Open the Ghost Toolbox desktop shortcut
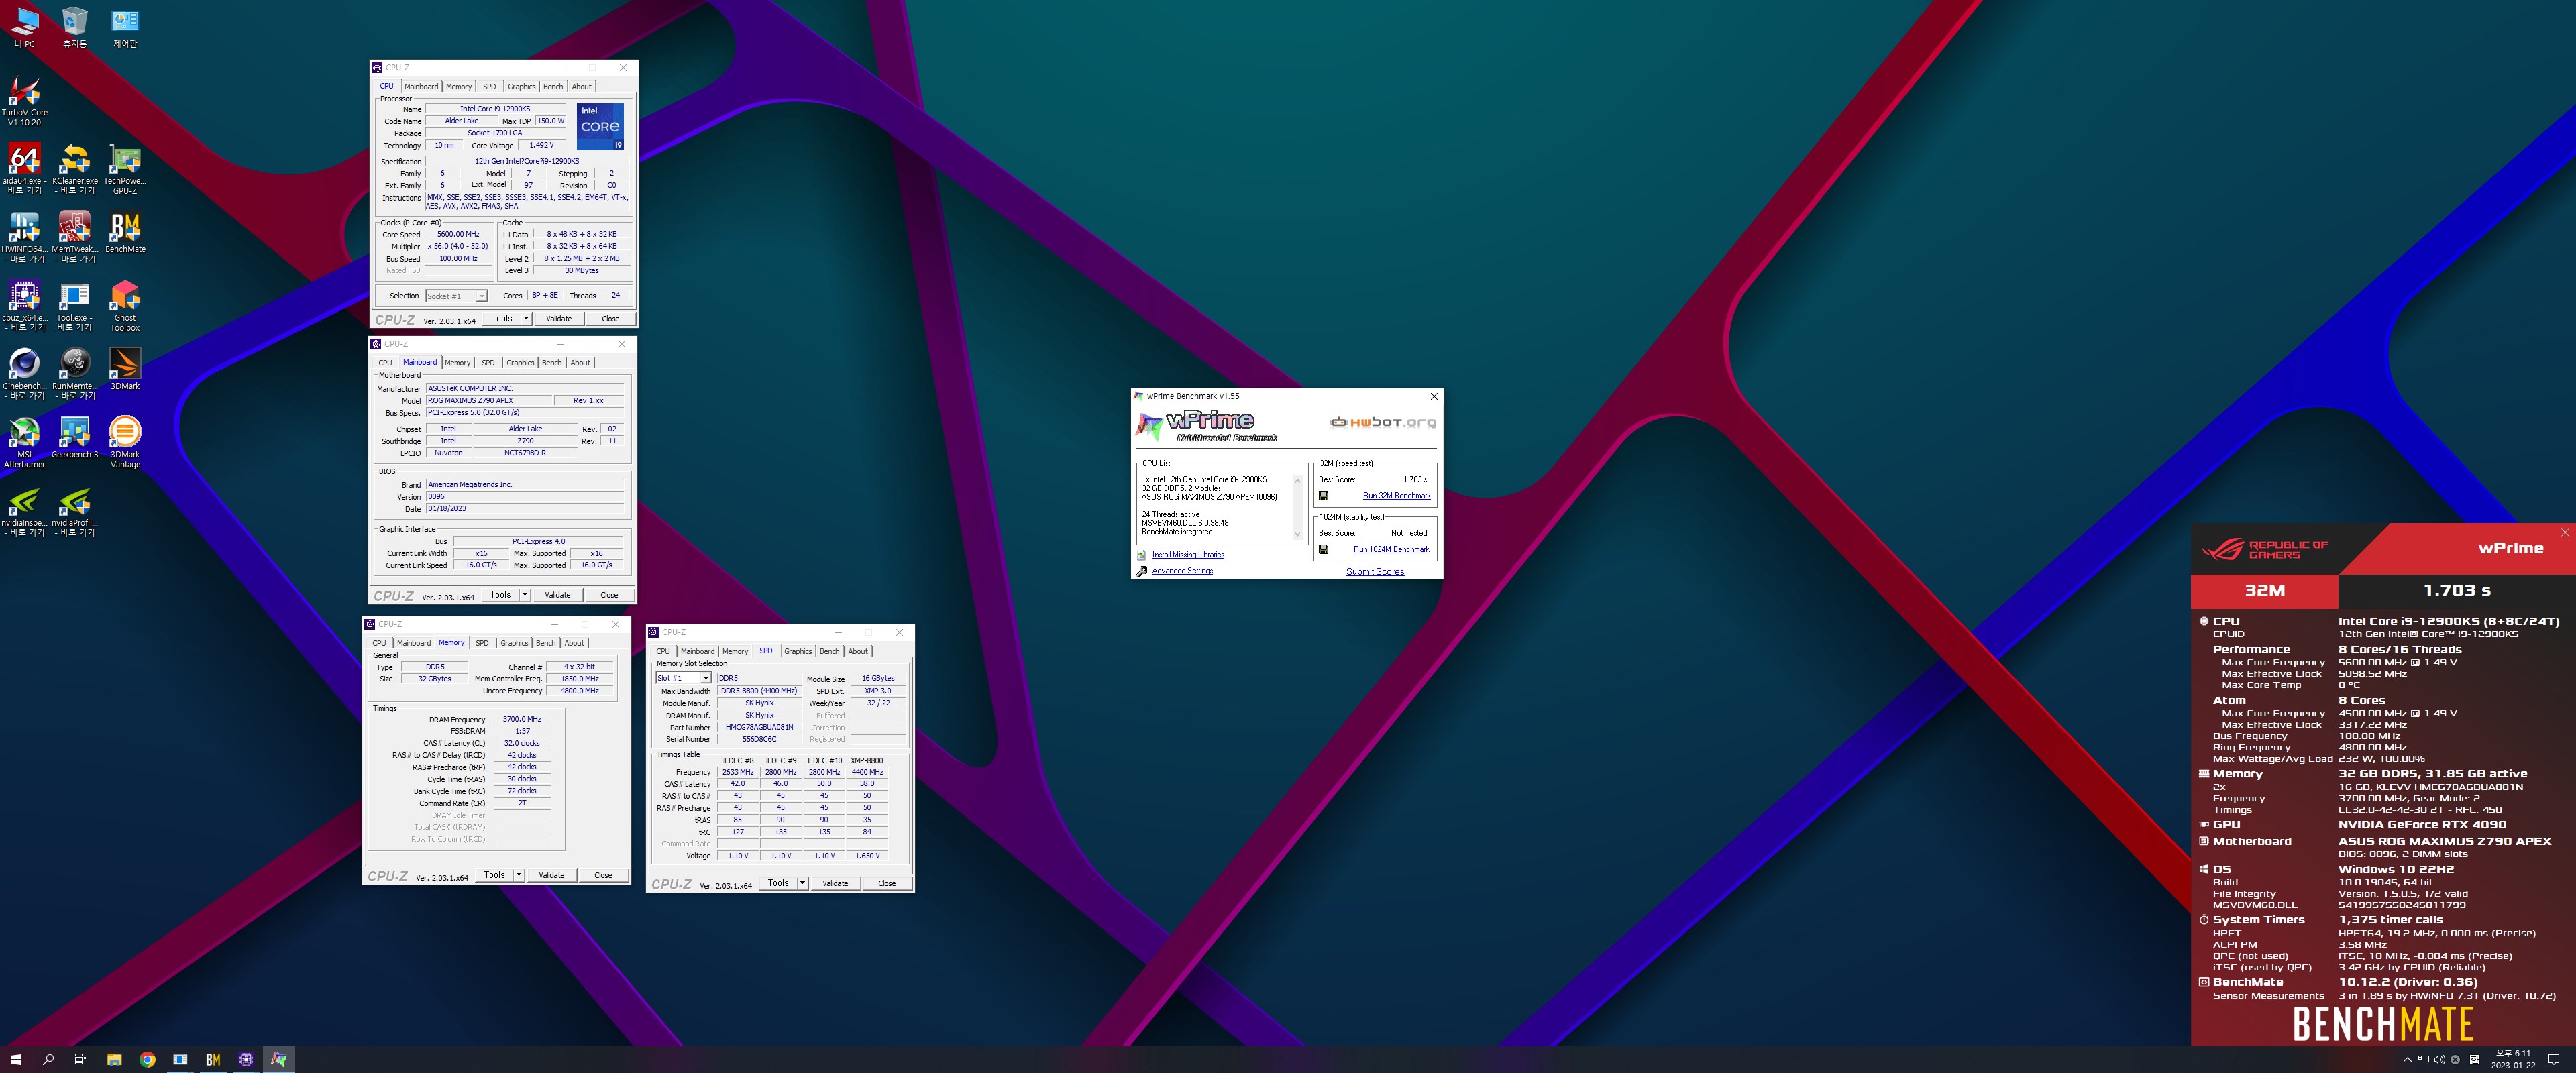The height and width of the screenshot is (1073, 2576). click(125, 305)
